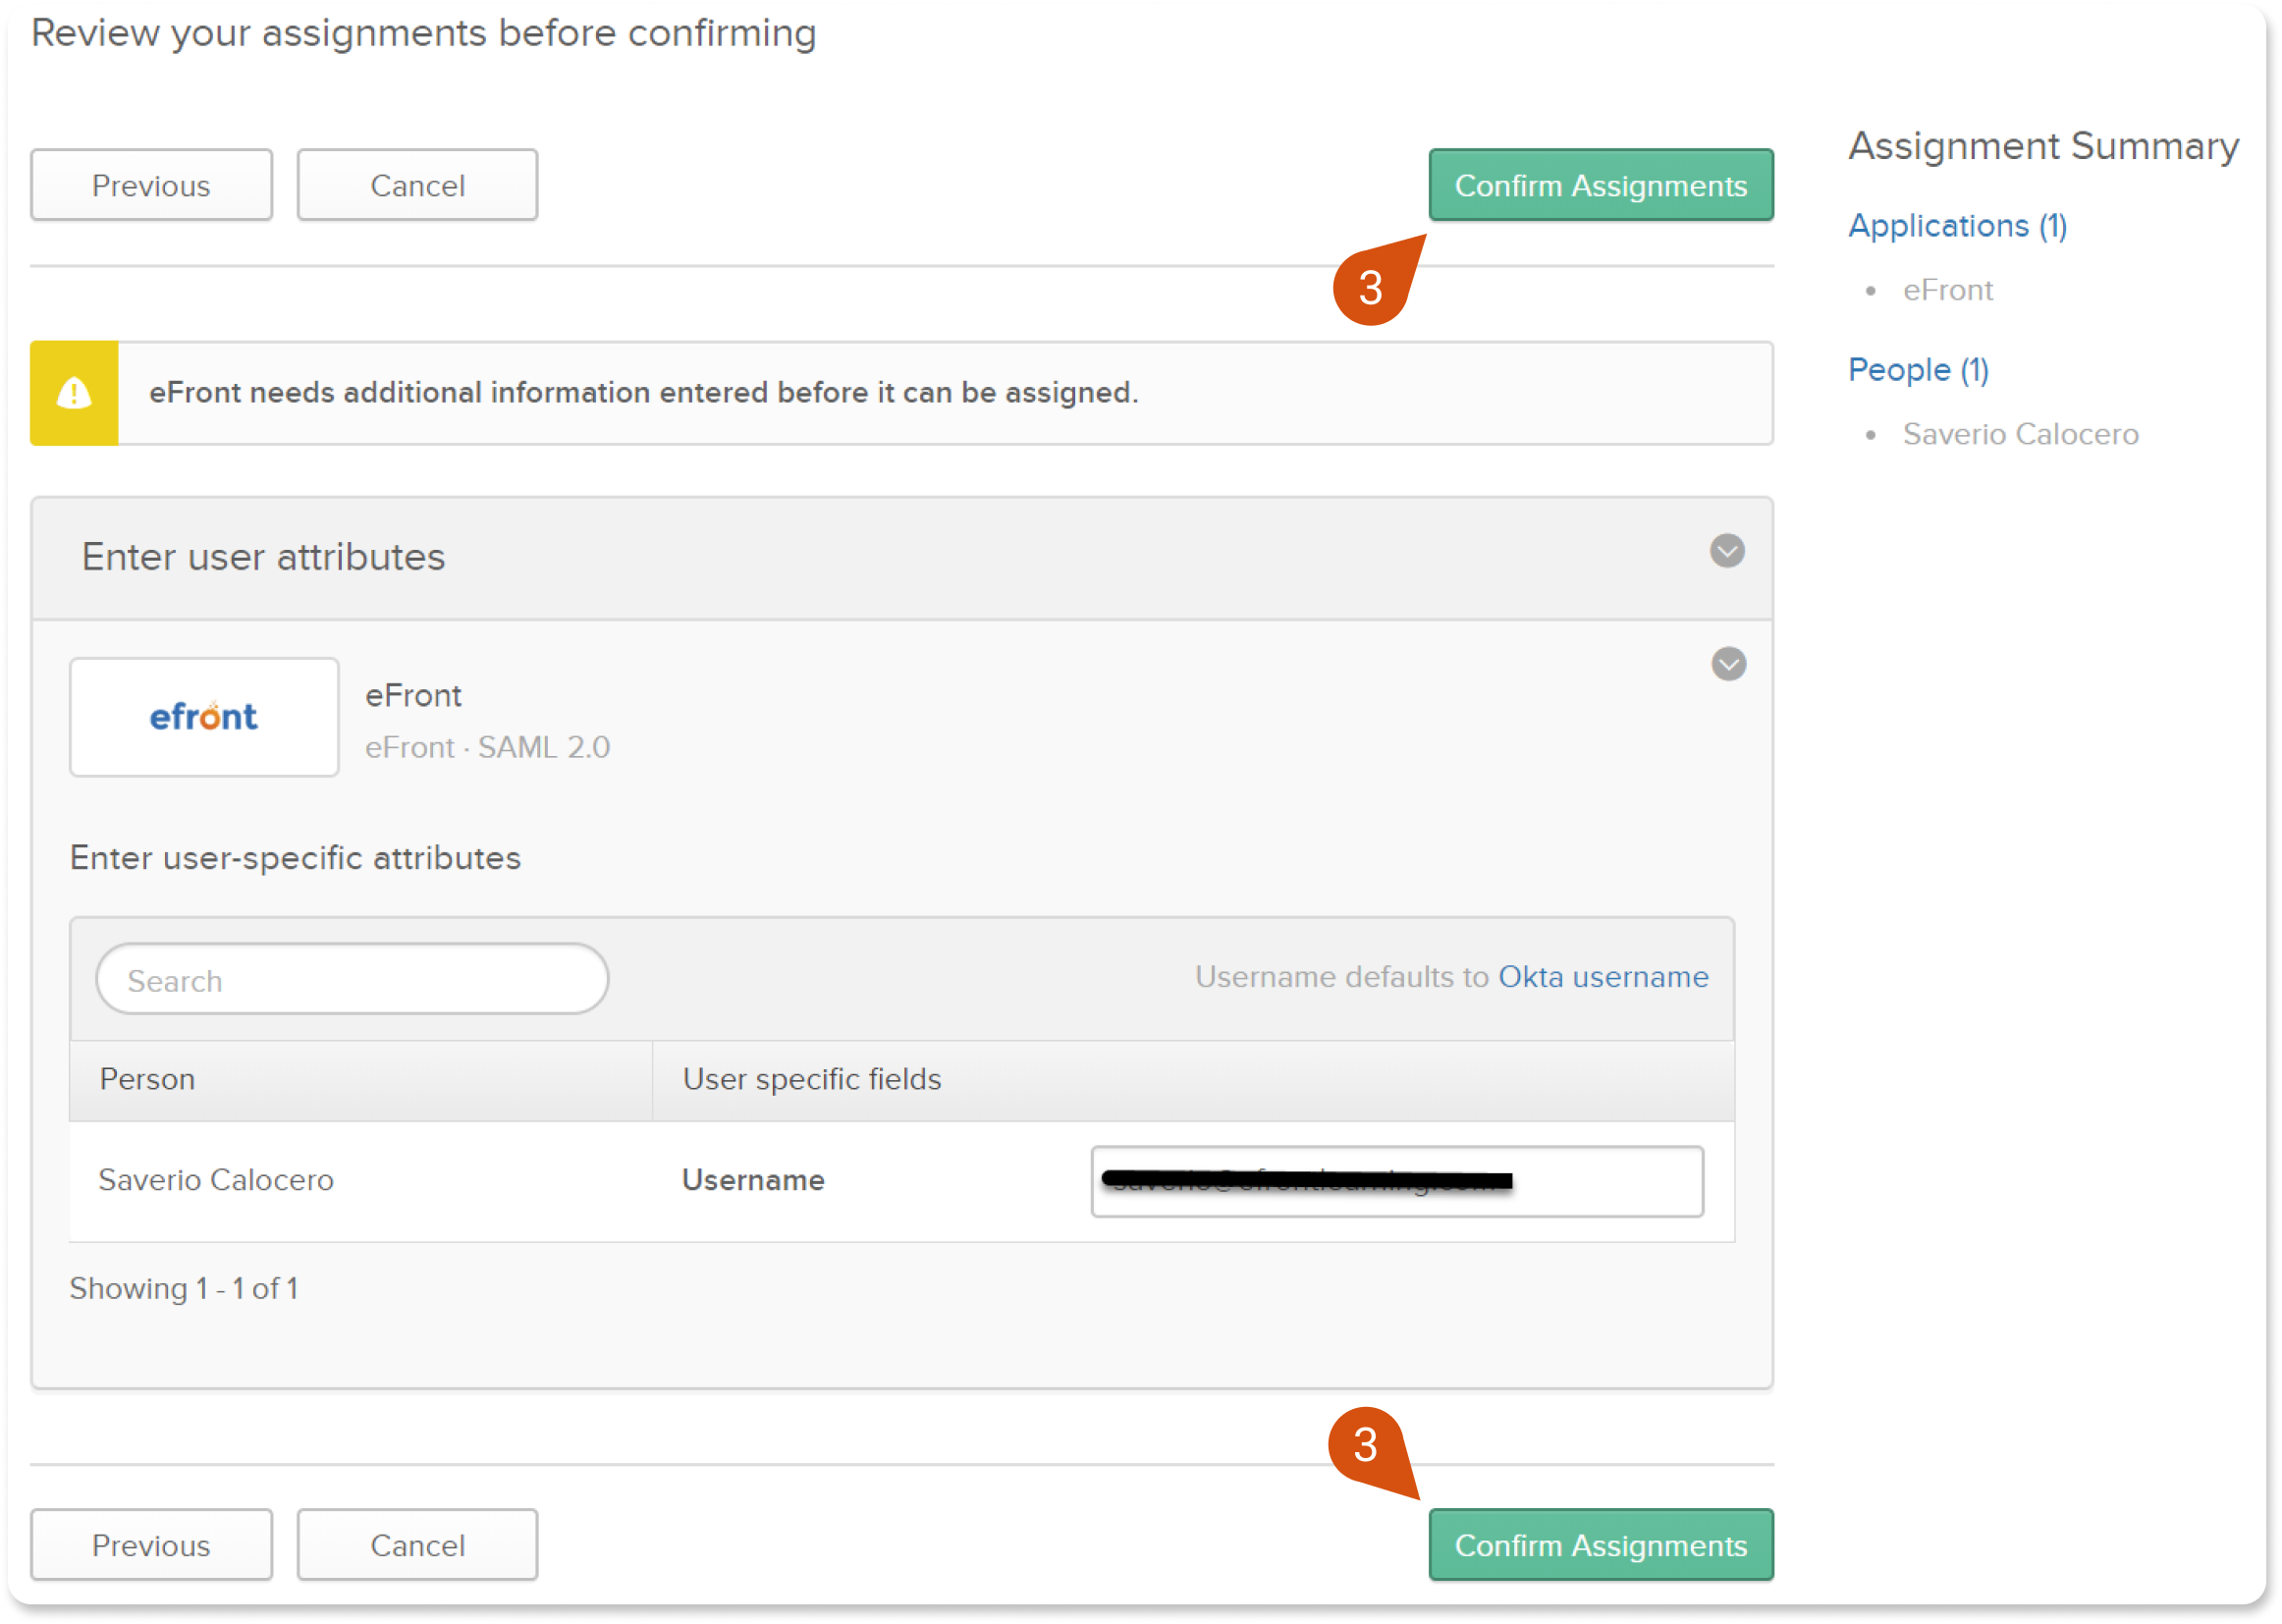Click the bold Username field label

coord(753,1180)
